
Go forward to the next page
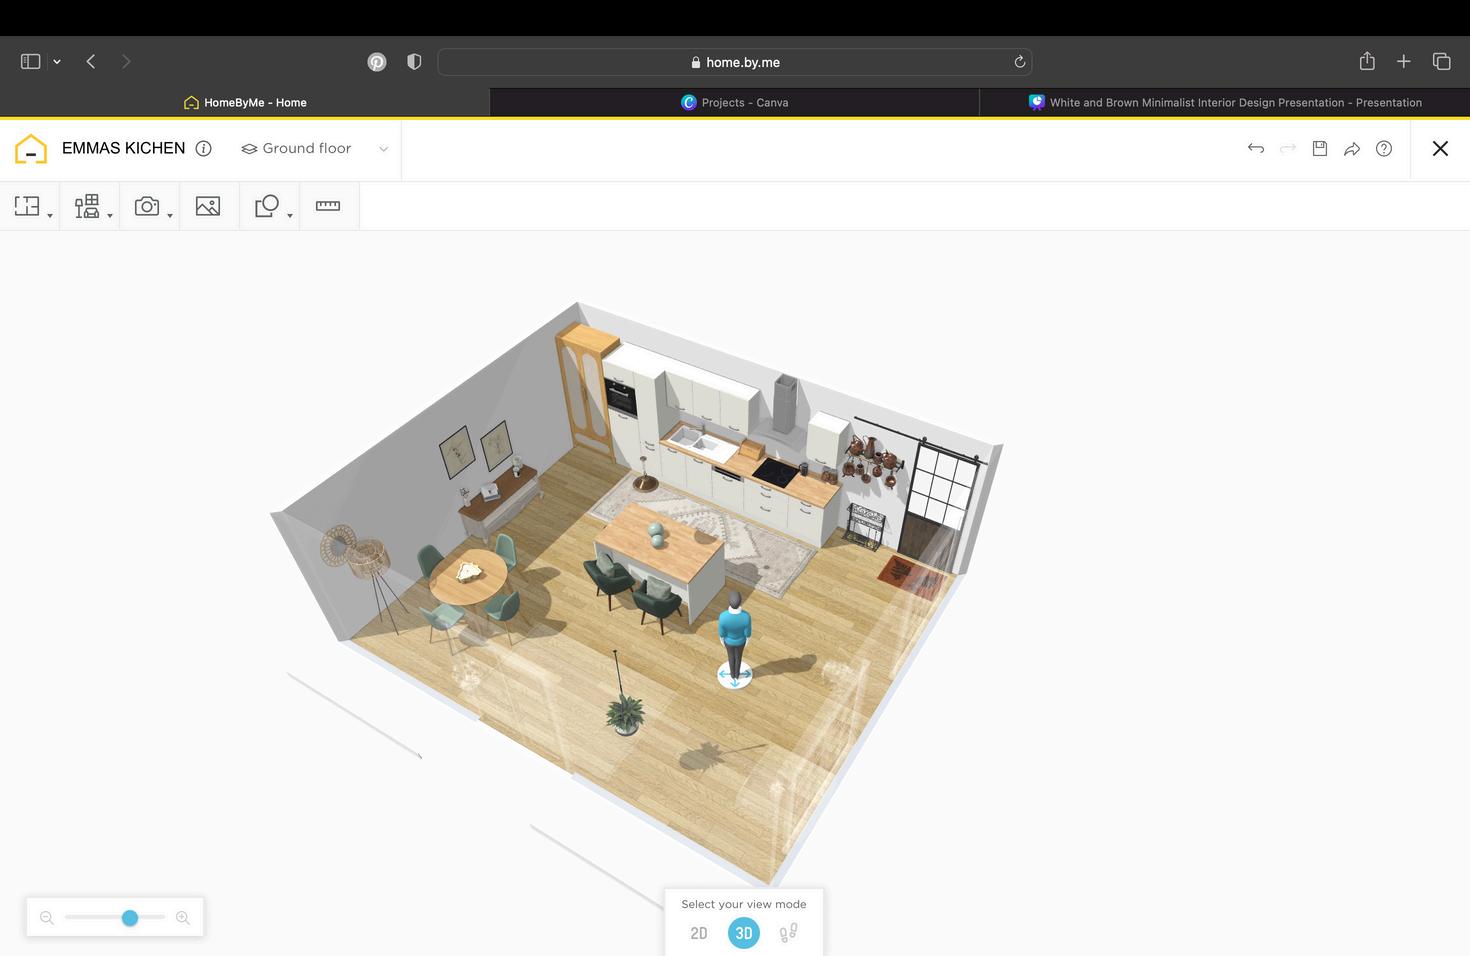tap(126, 62)
